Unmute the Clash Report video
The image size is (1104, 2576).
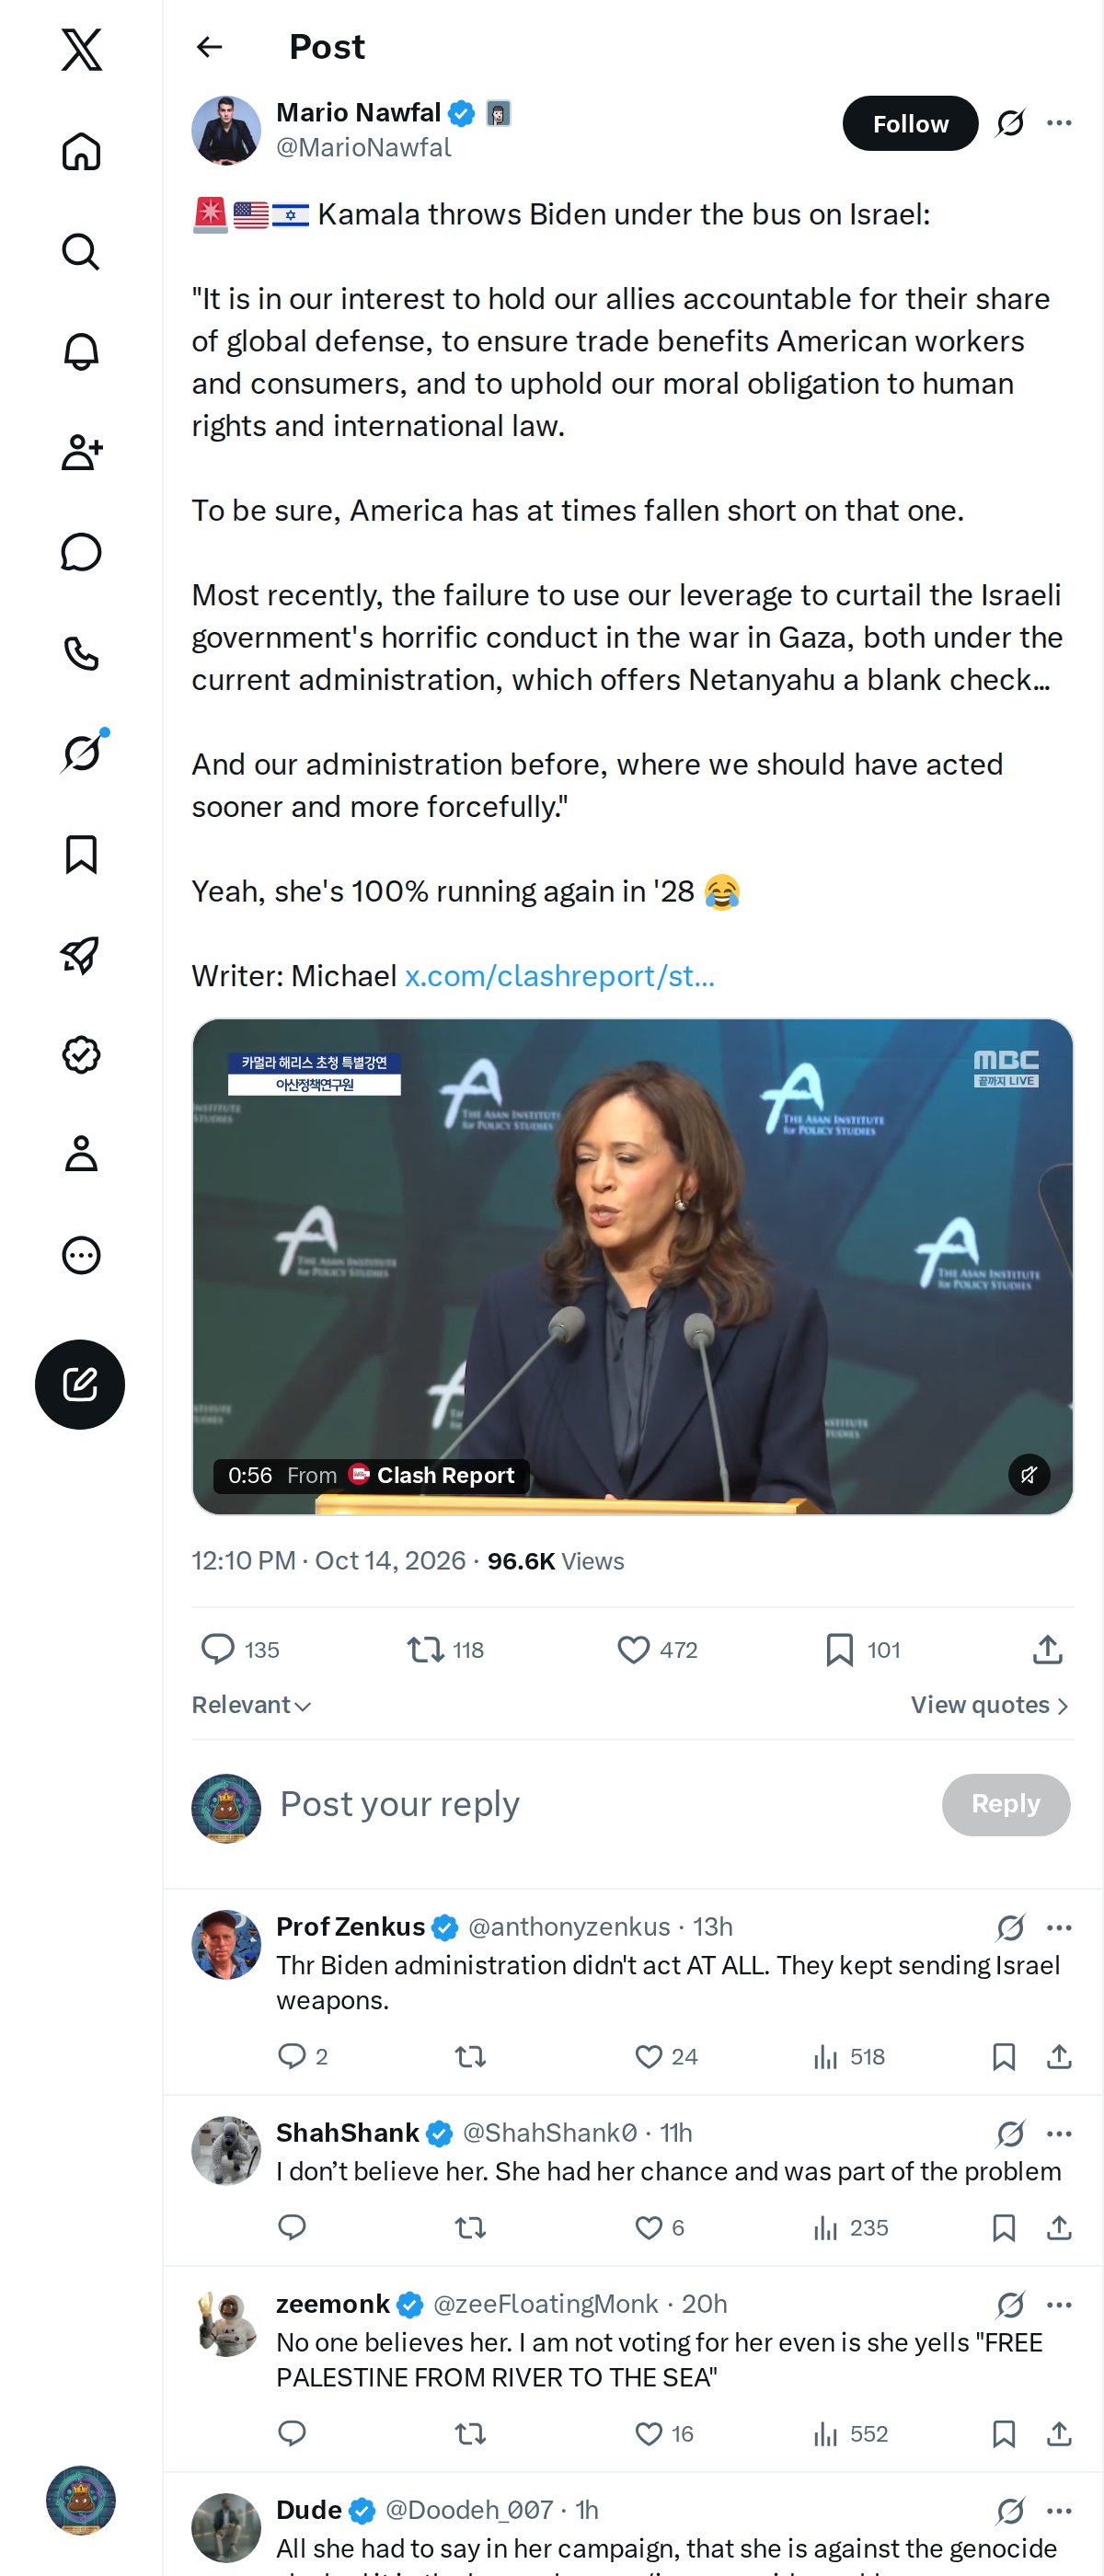(x=1028, y=1474)
